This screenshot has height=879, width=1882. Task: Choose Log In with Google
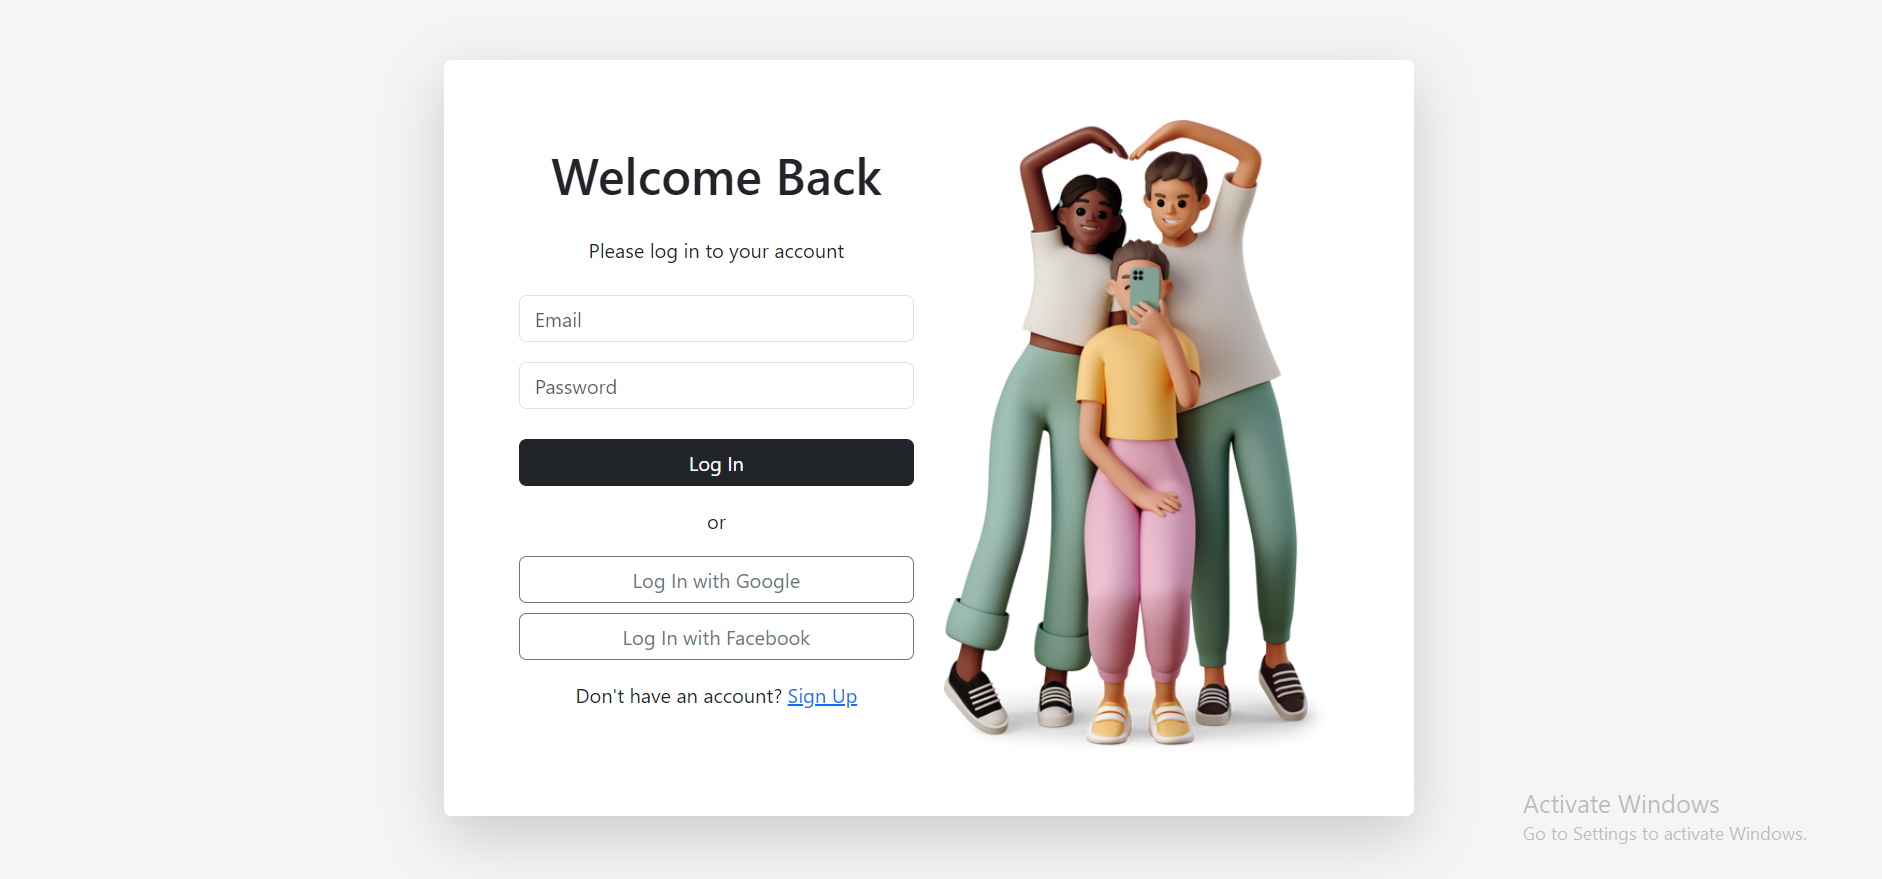(716, 580)
